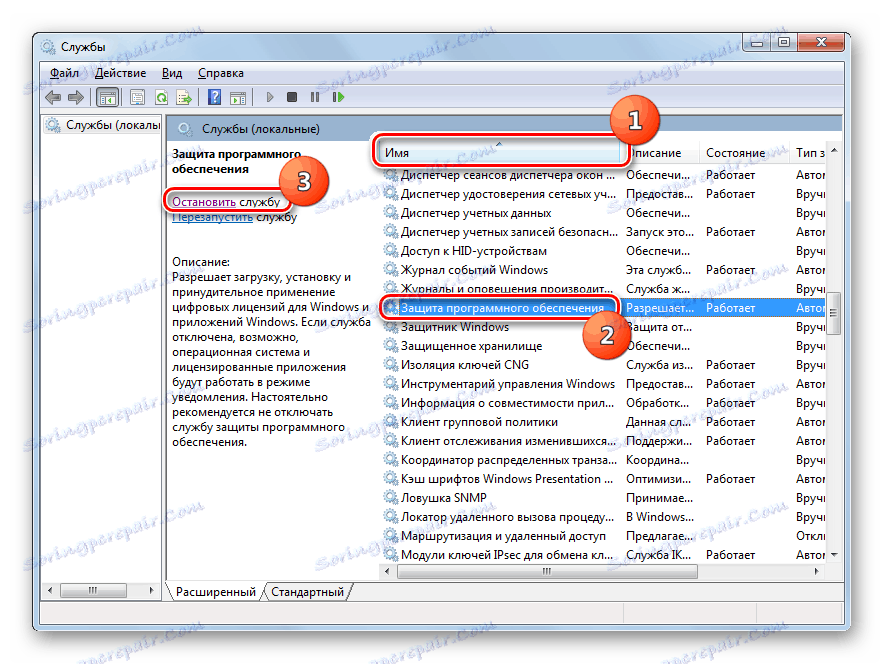
Task: Select Инструментарий управления Windows service
Action: (x=603, y=384)
